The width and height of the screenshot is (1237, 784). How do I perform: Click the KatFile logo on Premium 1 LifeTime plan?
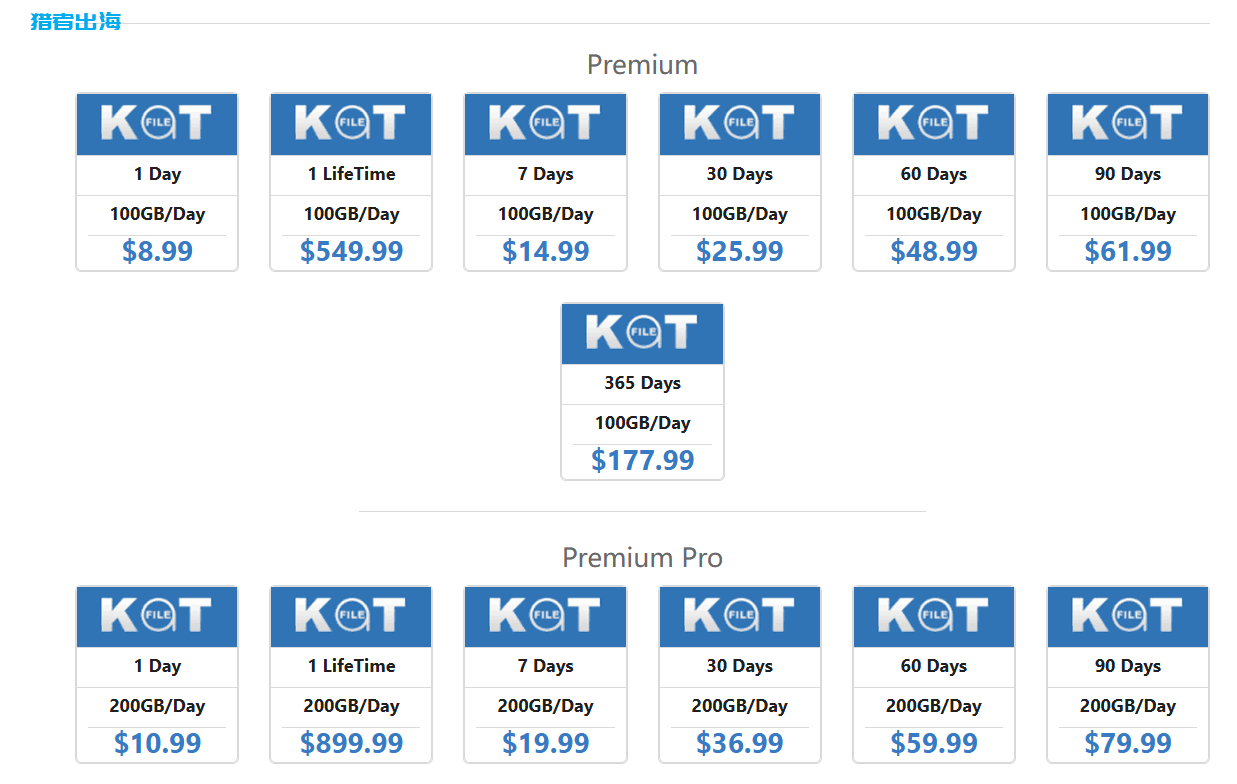coord(351,125)
